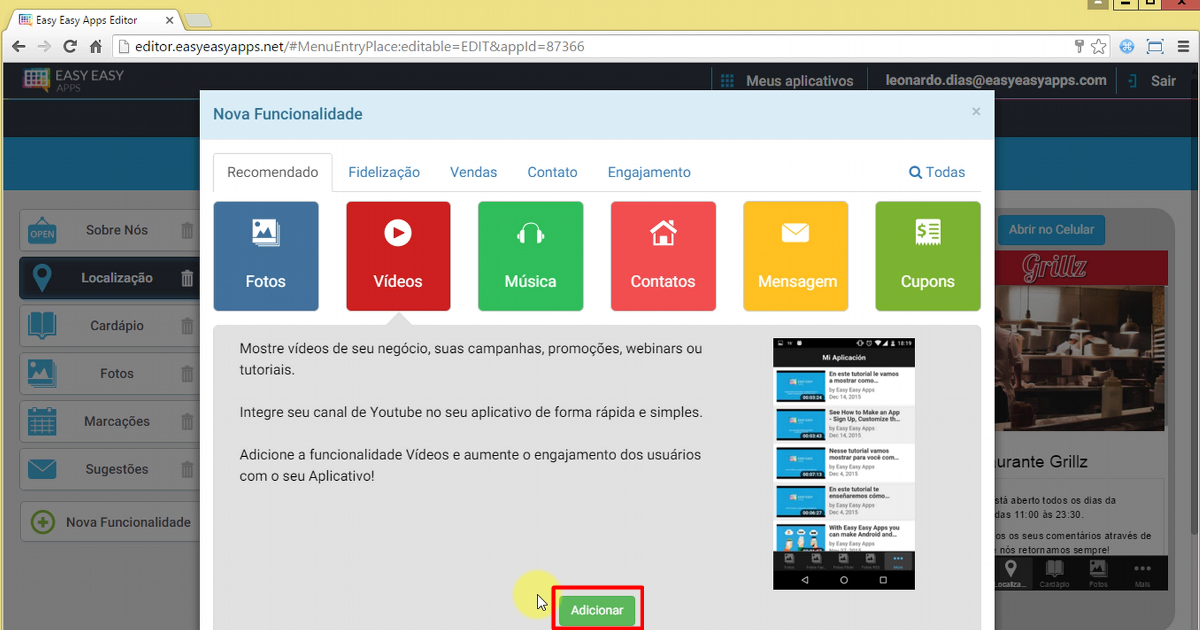Select the Mensagem feature tile

pos(795,255)
